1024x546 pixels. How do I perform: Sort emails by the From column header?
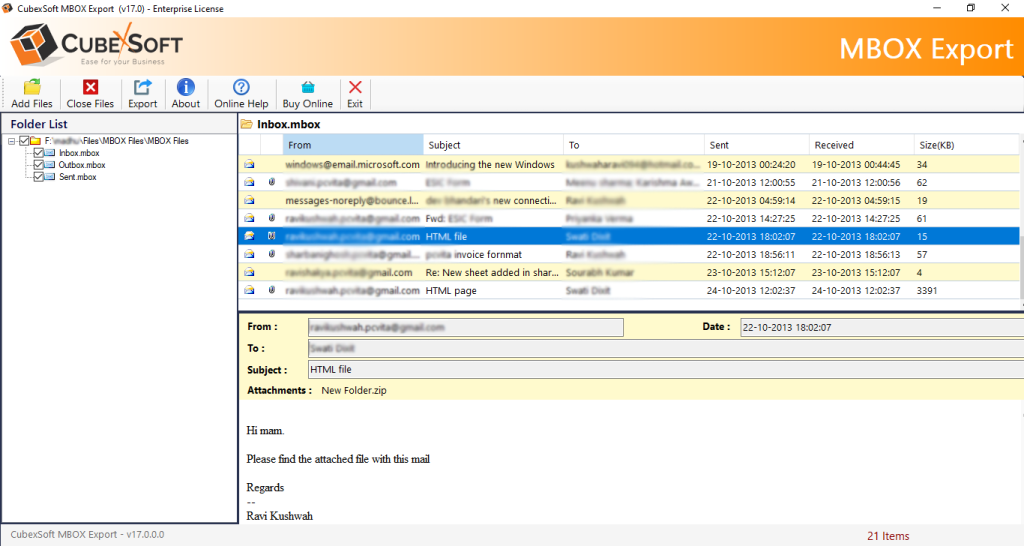click(353, 145)
